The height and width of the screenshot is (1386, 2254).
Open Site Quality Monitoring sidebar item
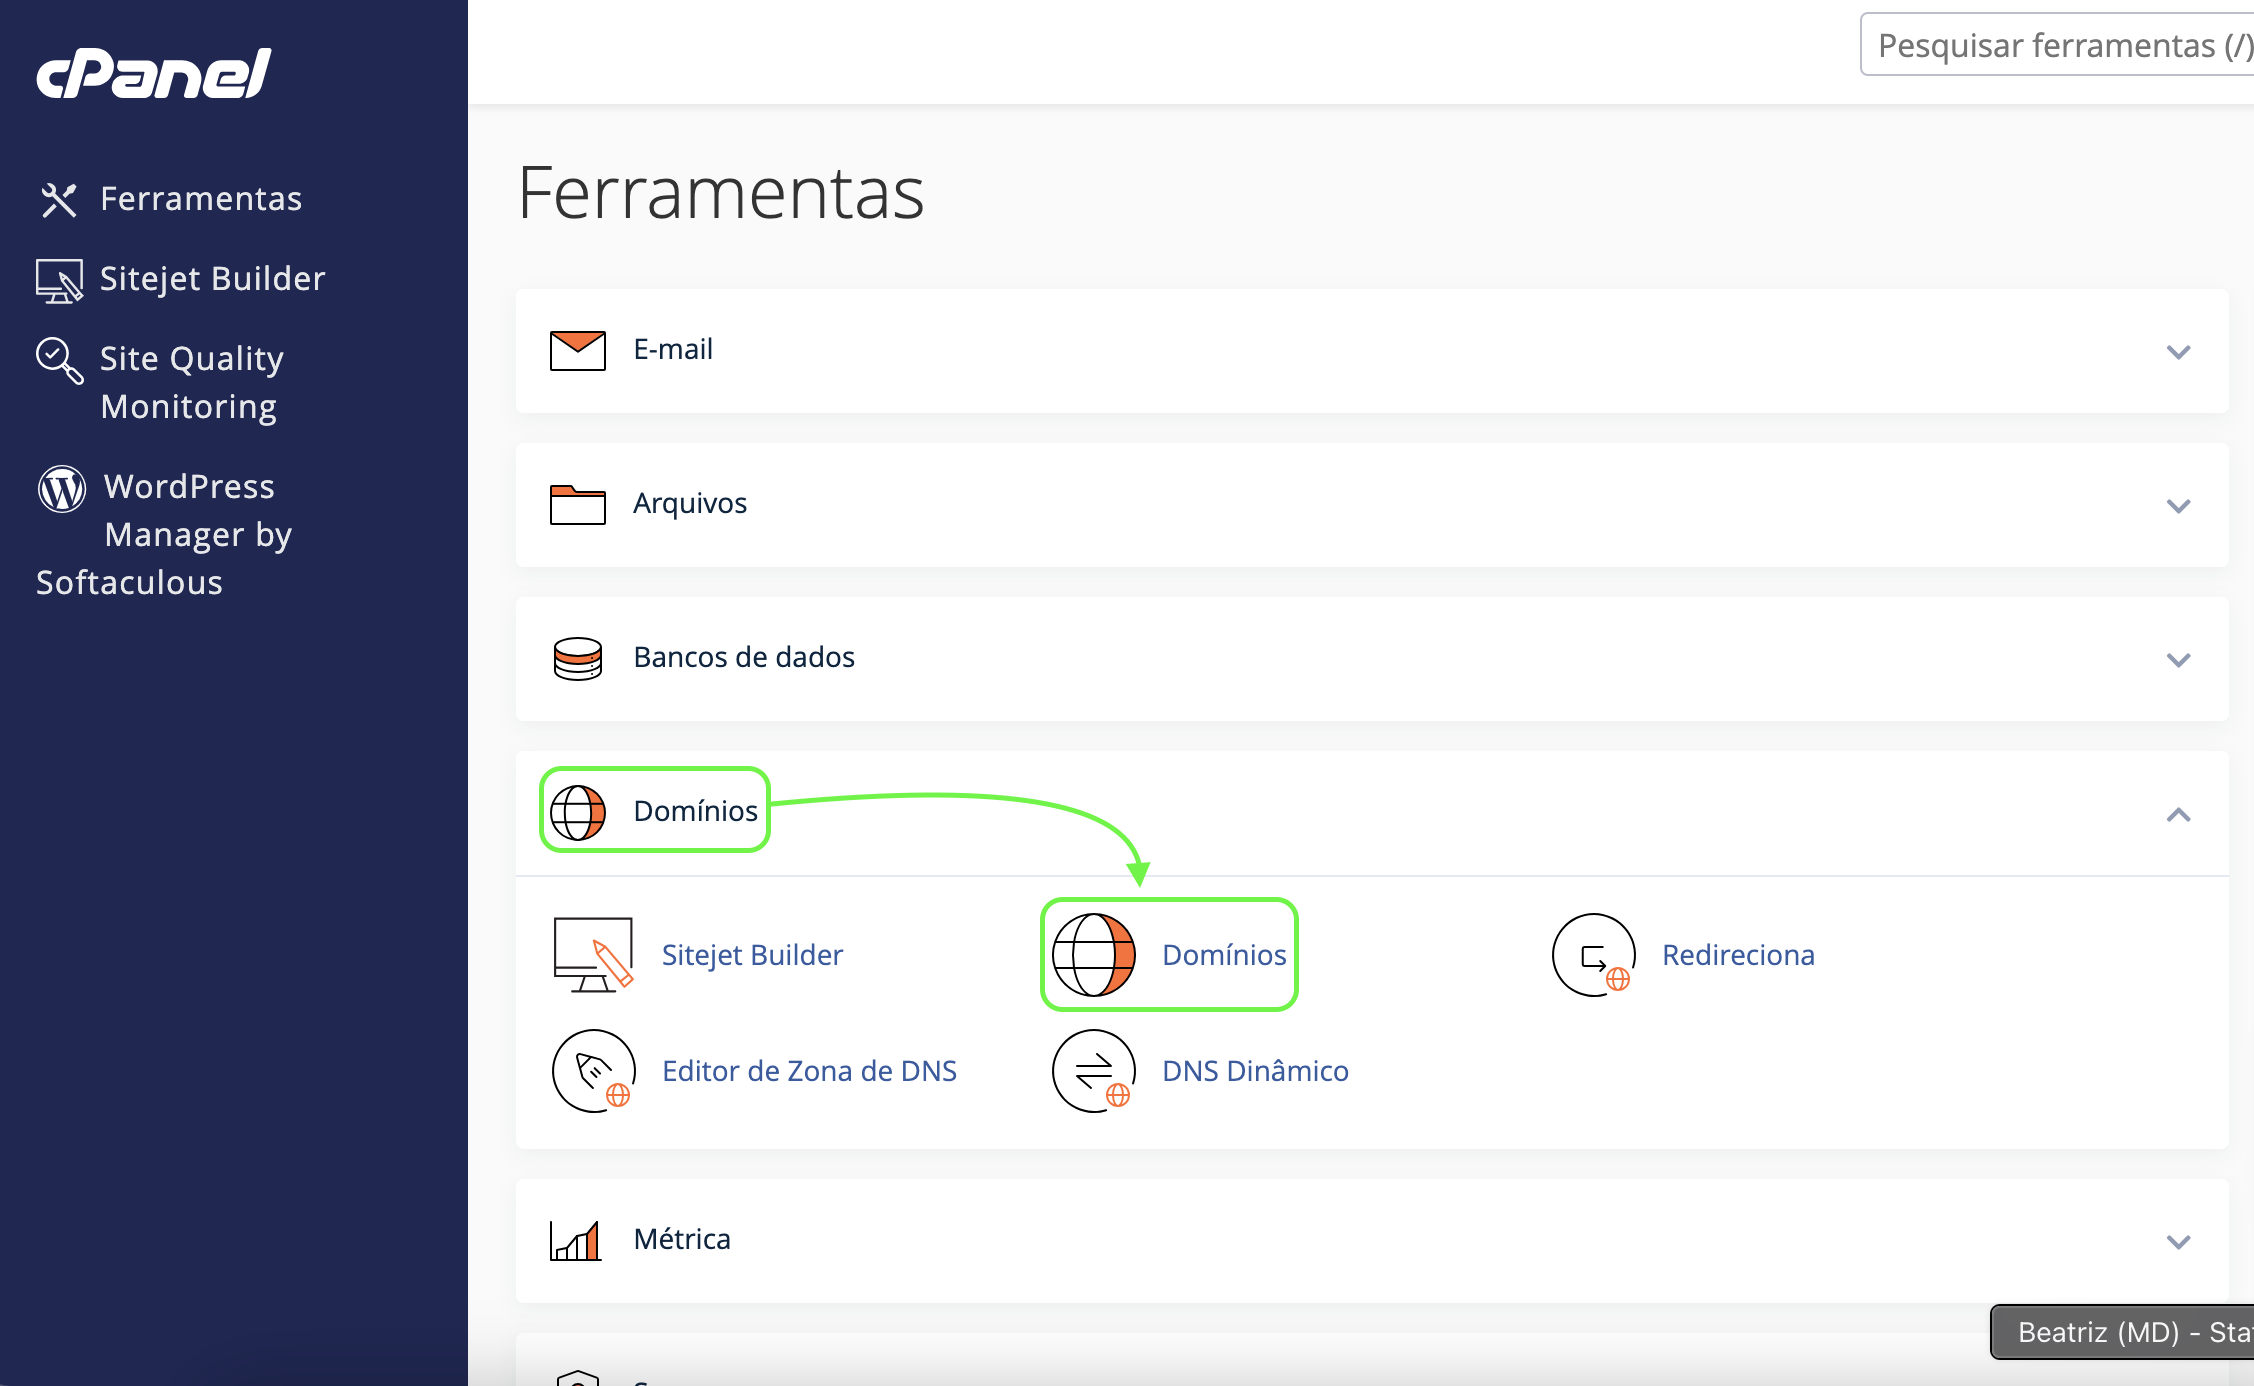pyautogui.click(x=191, y=383)
